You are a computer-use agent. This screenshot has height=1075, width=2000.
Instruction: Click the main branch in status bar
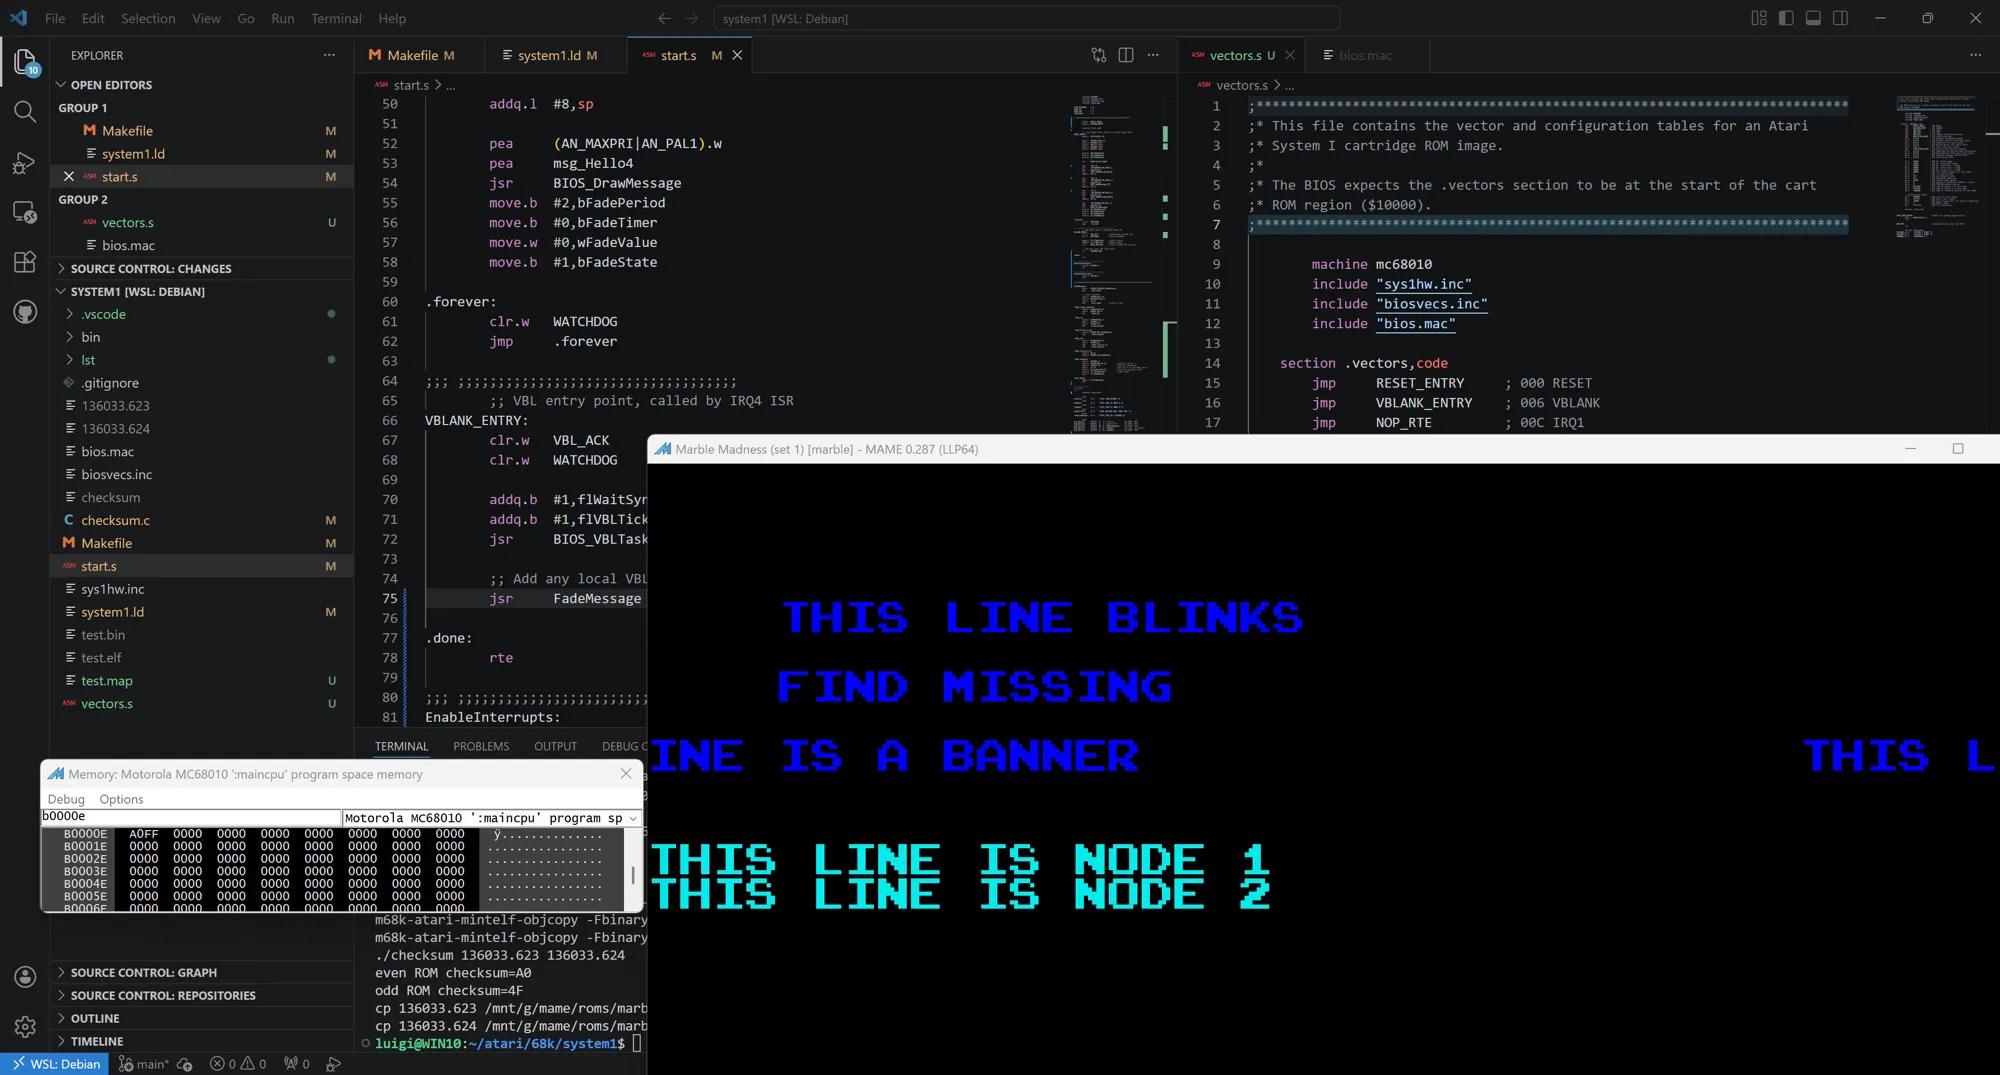click(x=145, y=1064)
